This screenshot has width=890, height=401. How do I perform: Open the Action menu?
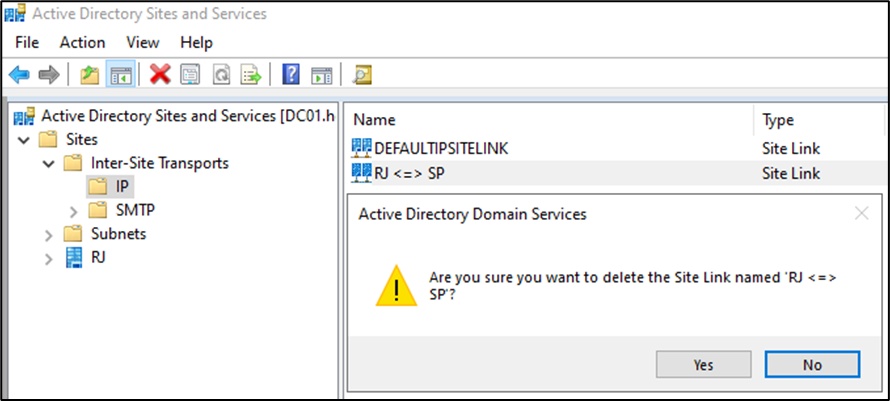(82, 42)
